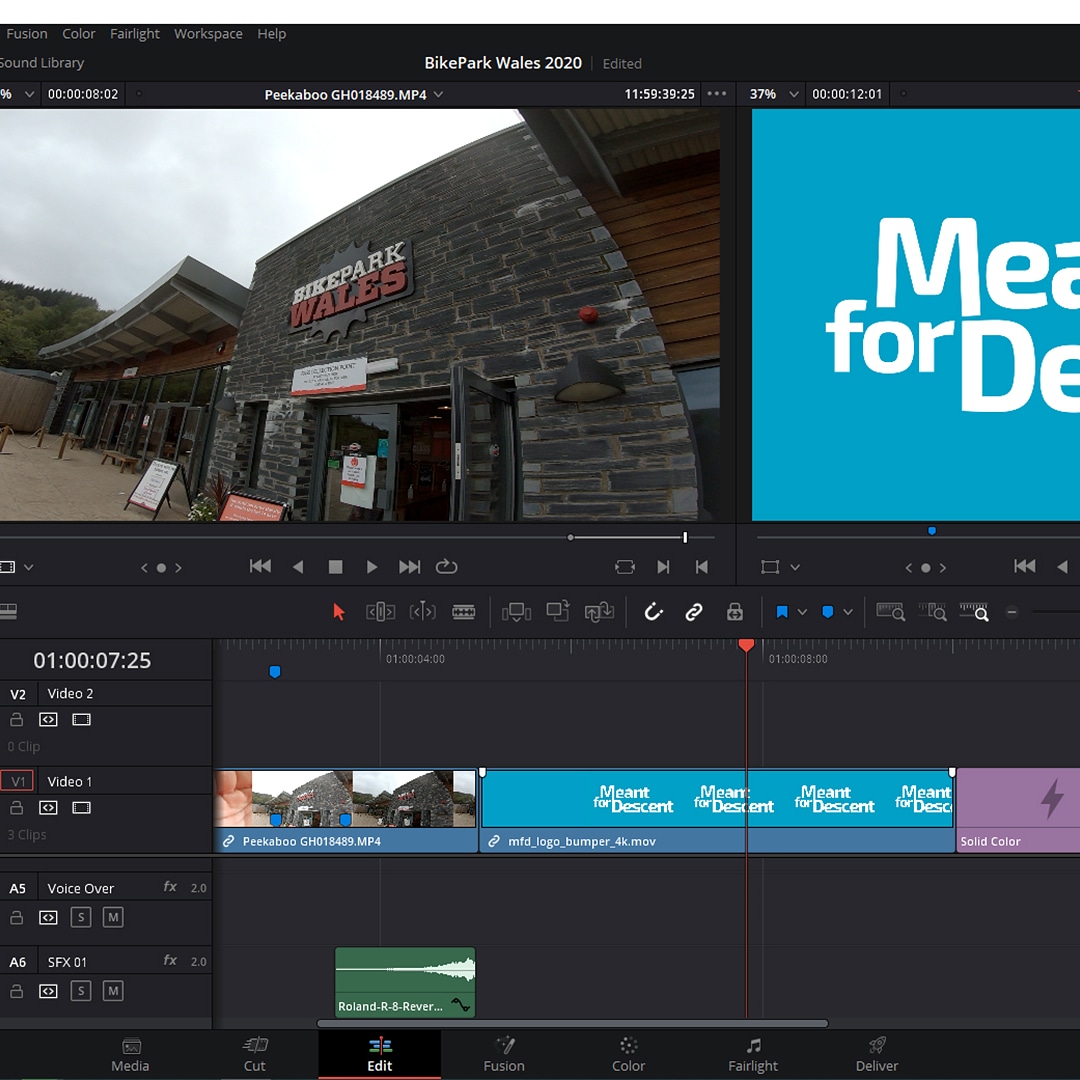Select the Blade Edit Mode tool

coord(464,612)
